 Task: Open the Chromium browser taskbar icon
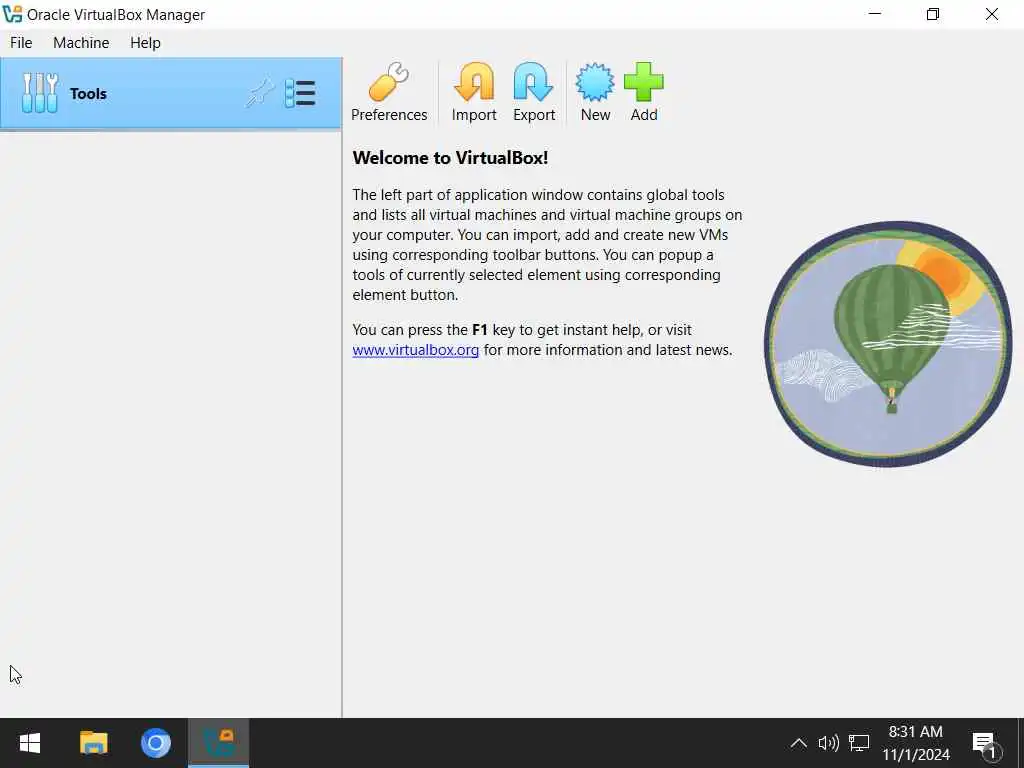coord(155,743)
